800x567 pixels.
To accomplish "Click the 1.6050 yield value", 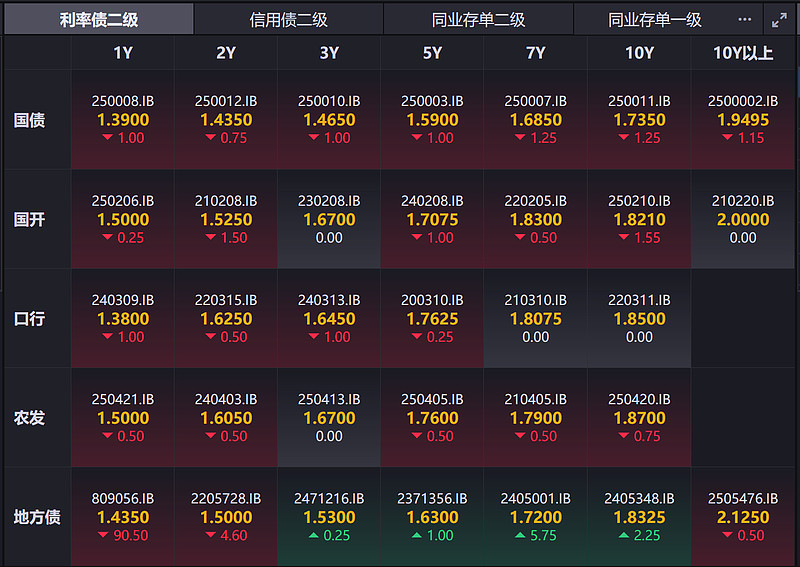I will pyautogui.click(x=226, y=418).
